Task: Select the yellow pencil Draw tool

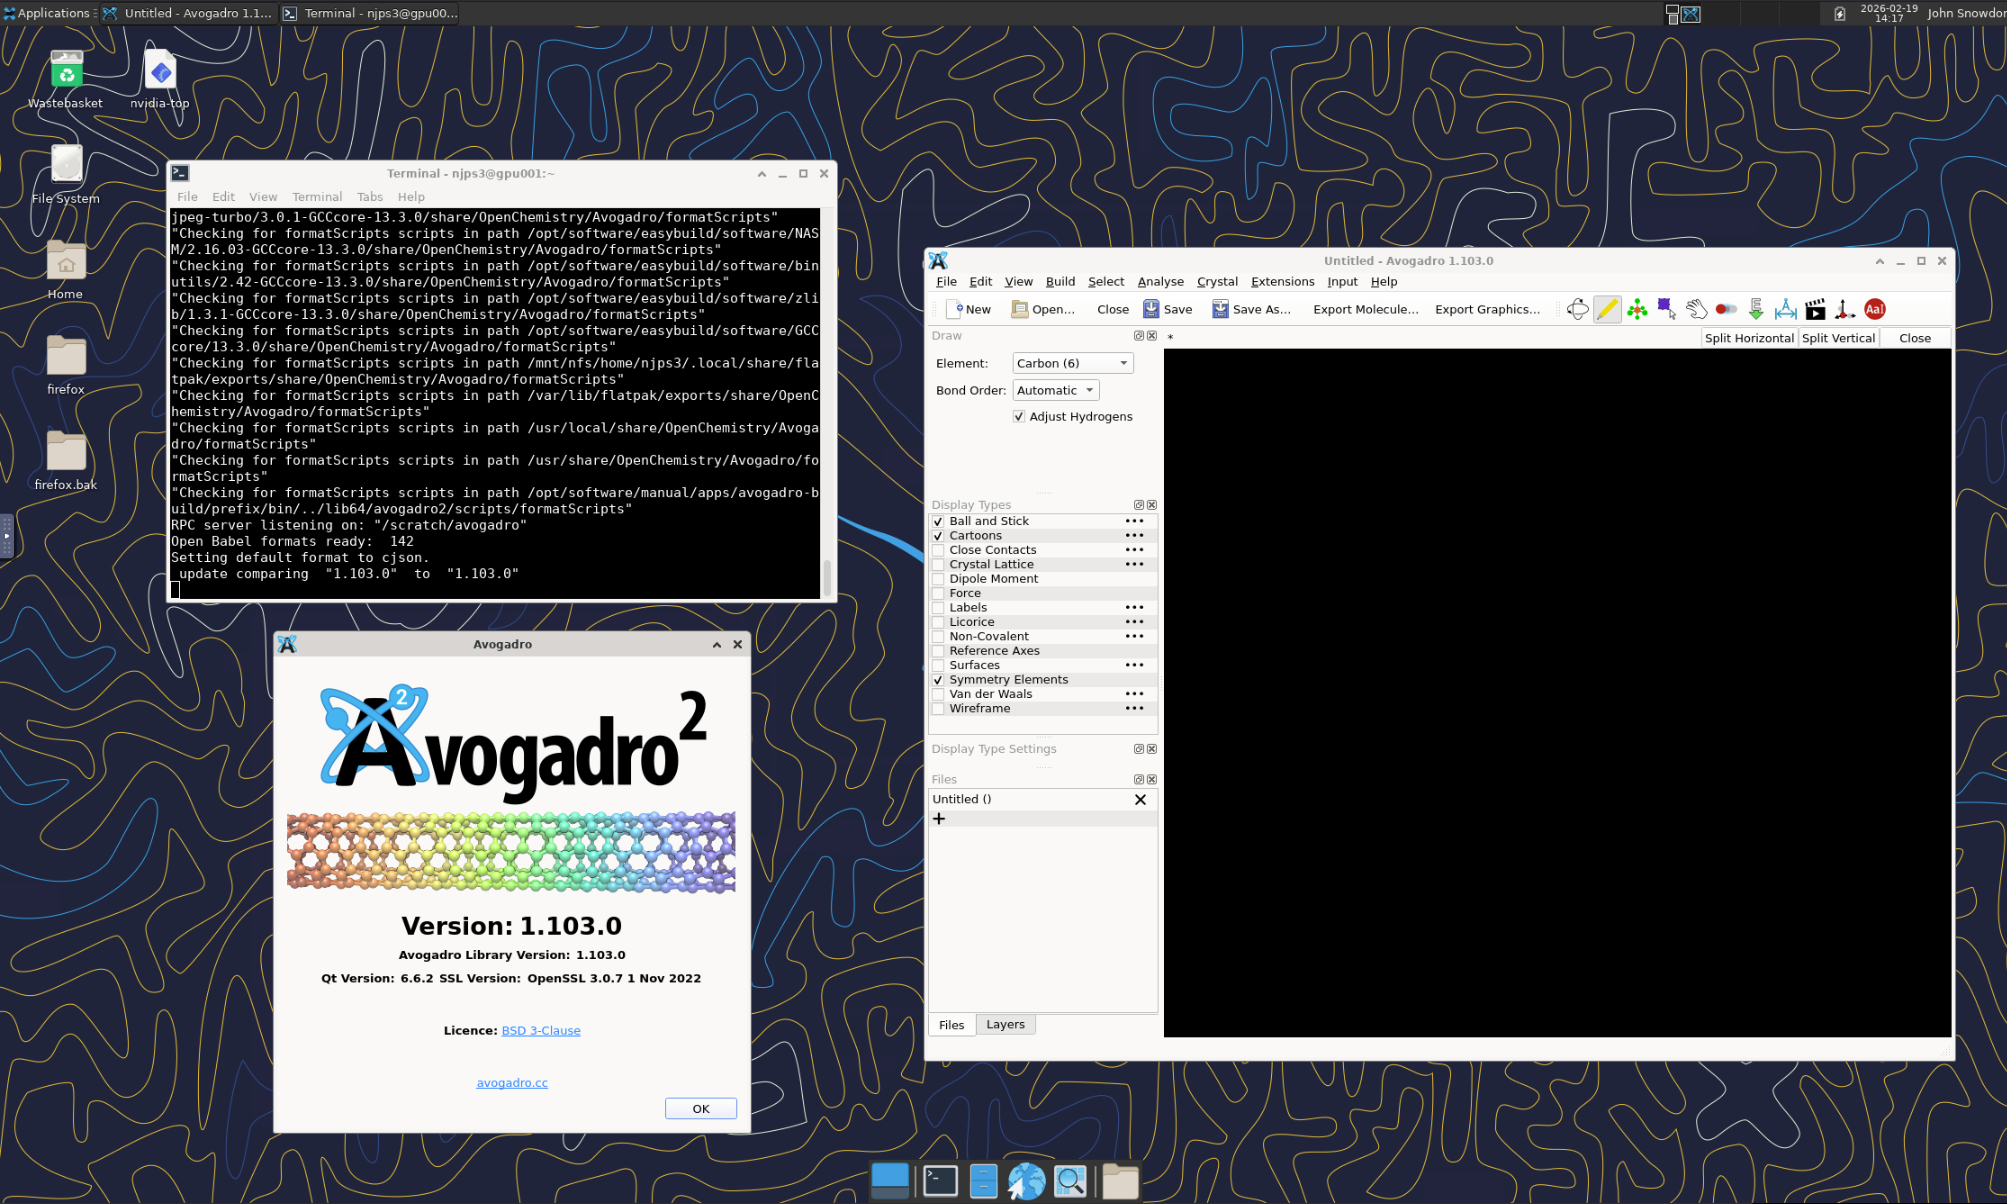Action: pyautogui.click(x=1607, y=310)
